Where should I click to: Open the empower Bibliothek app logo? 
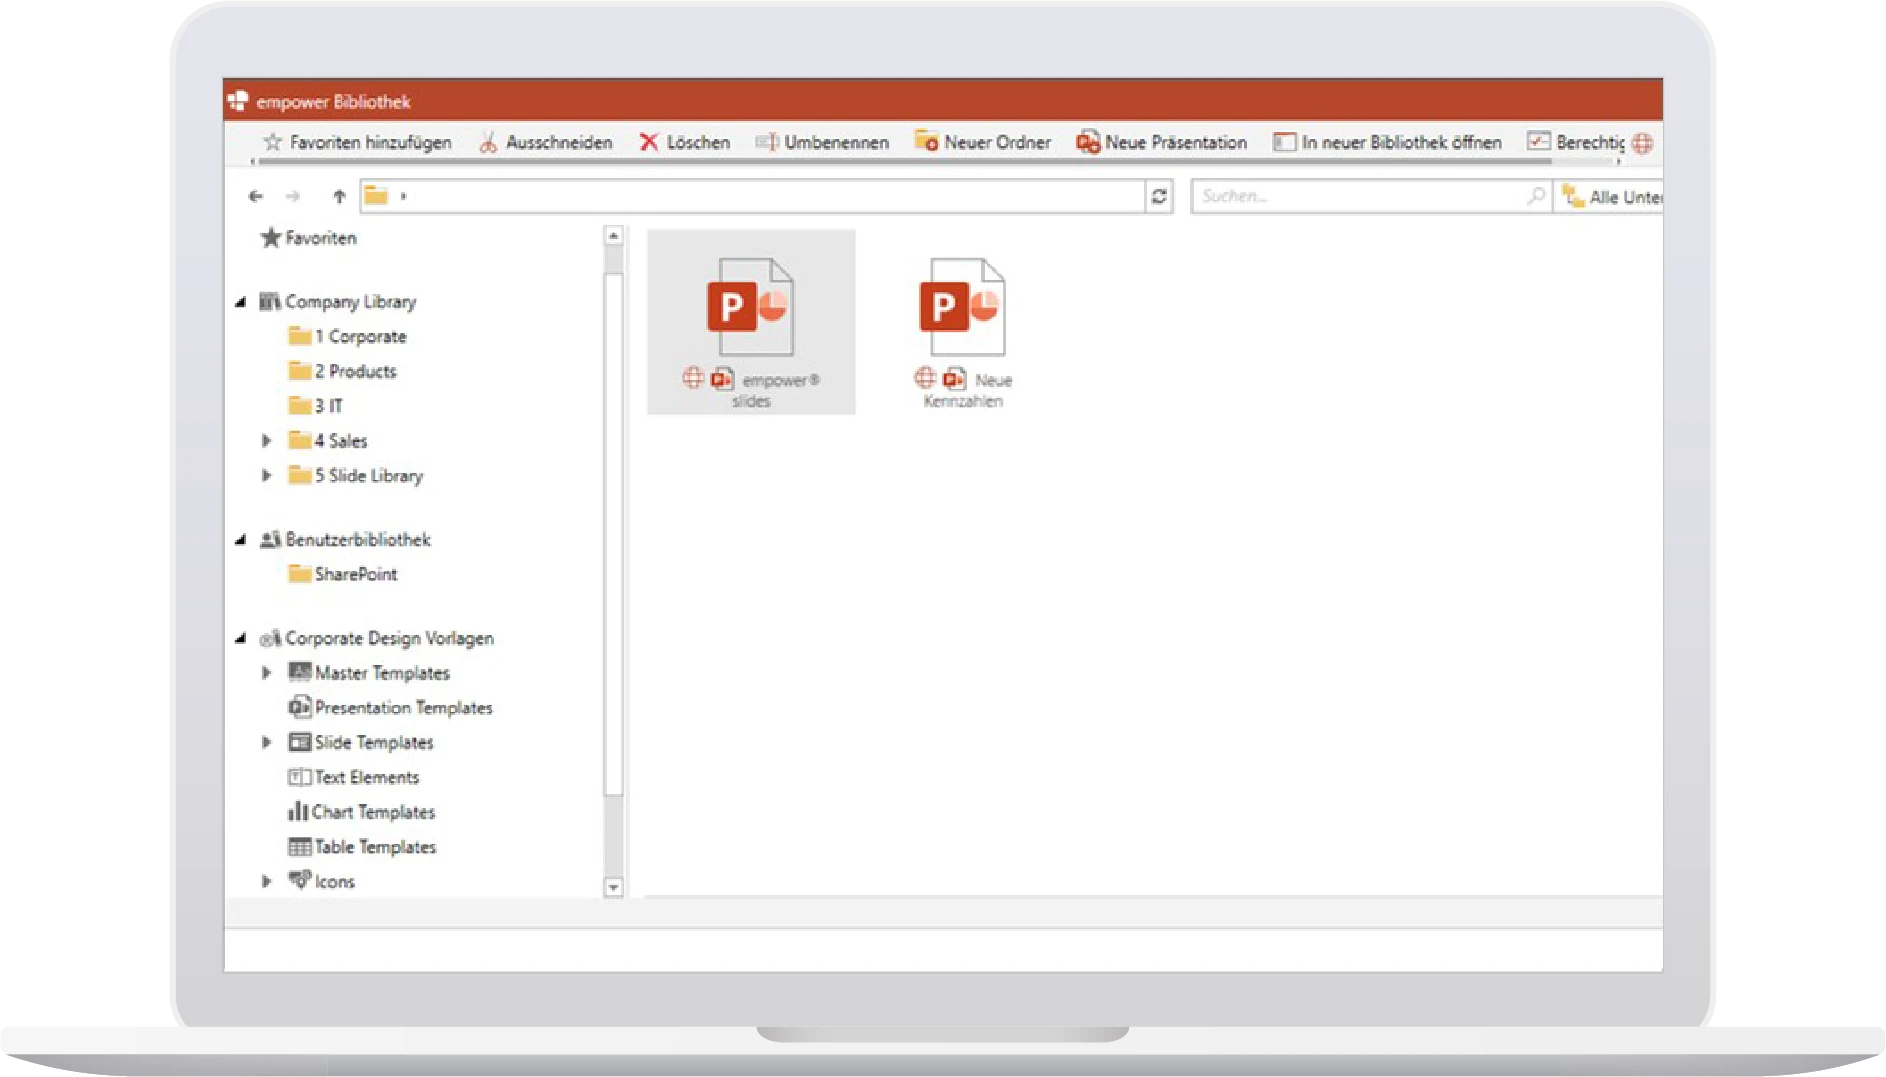pos(237,101)
